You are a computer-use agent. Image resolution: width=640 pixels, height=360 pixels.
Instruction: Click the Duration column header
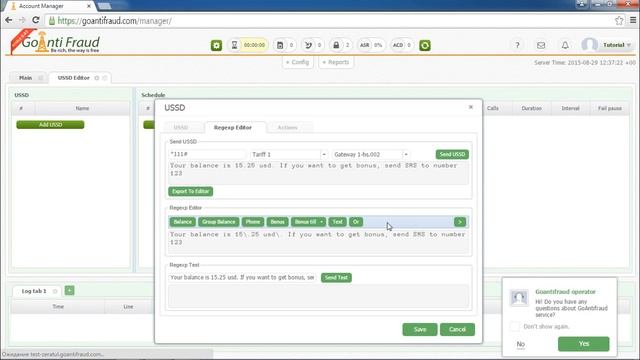pos(531,108)
